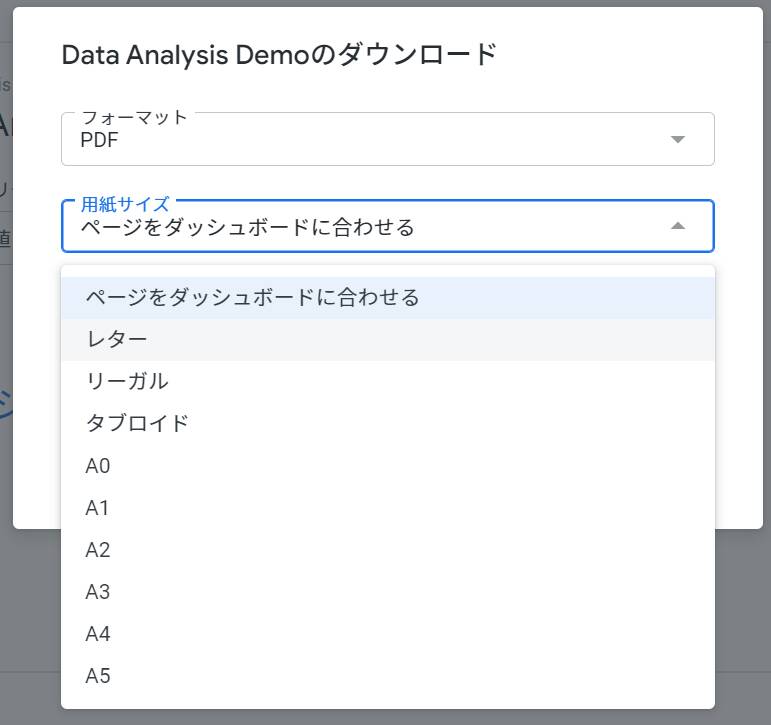Pick the A5 paper size option
Image resolution: width=771 pixels, height=725 pixels.
click(98, 676)
